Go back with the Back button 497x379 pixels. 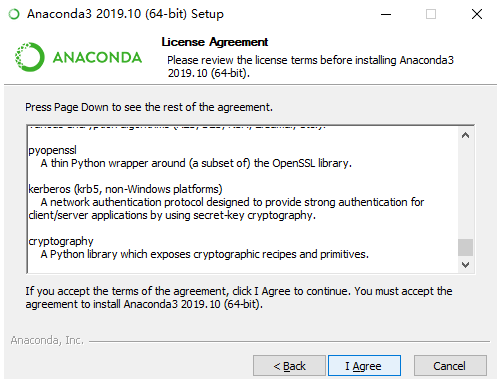(289, 366)
